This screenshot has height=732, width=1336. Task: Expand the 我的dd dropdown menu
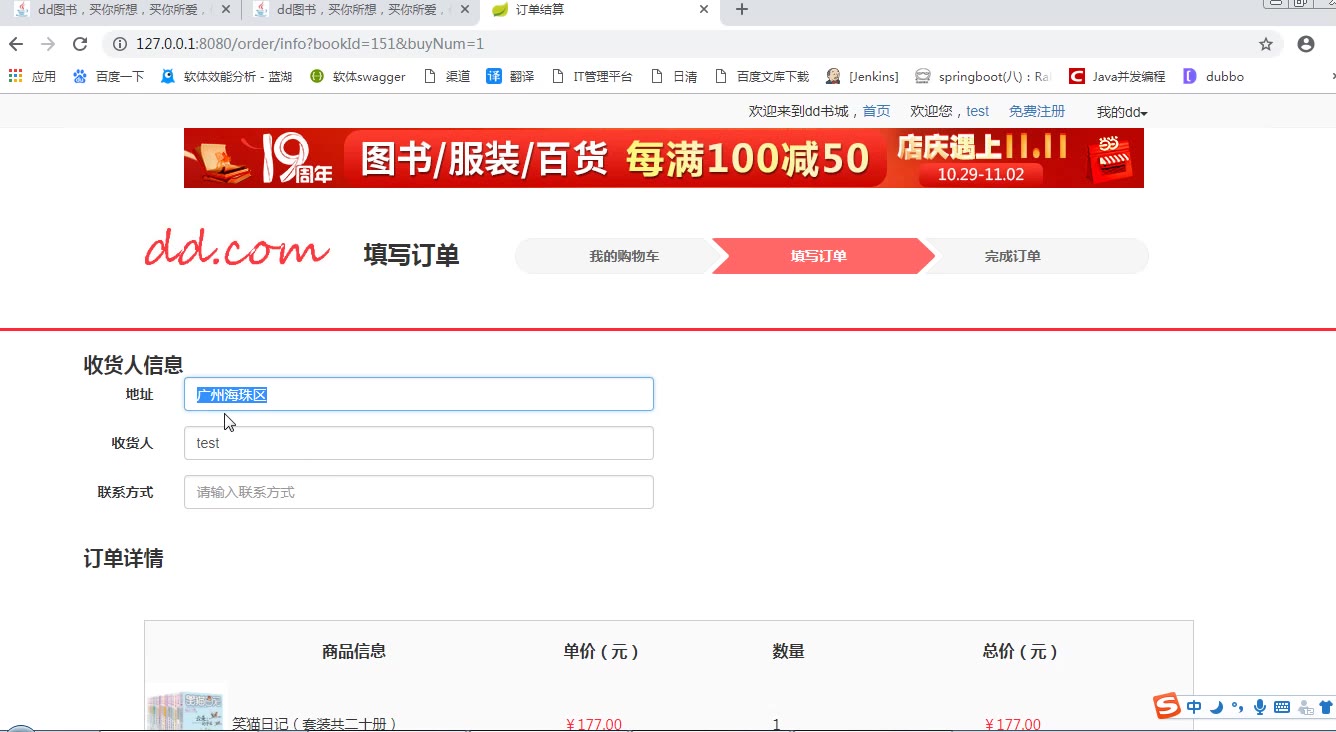point(1122,112)
